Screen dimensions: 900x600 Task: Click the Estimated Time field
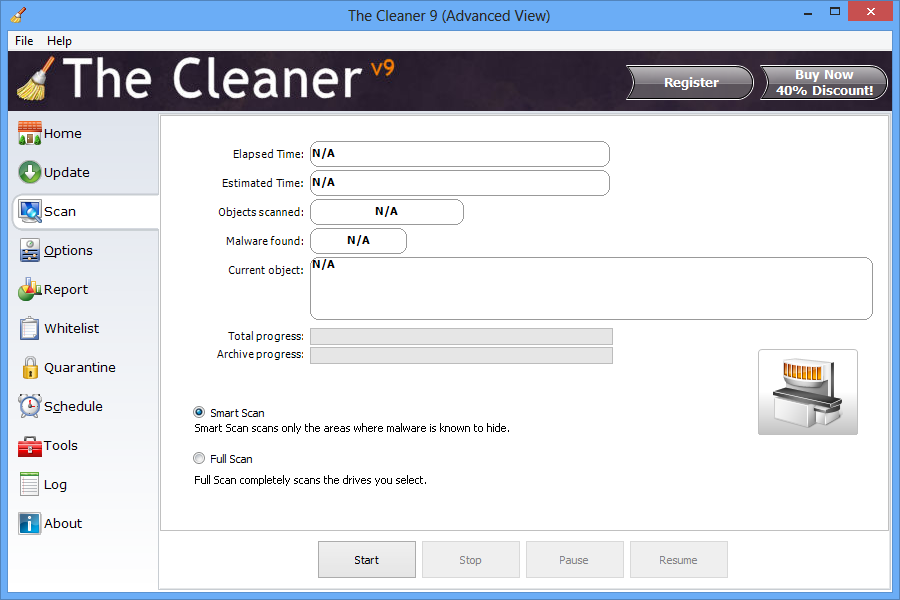coord(460,183)
